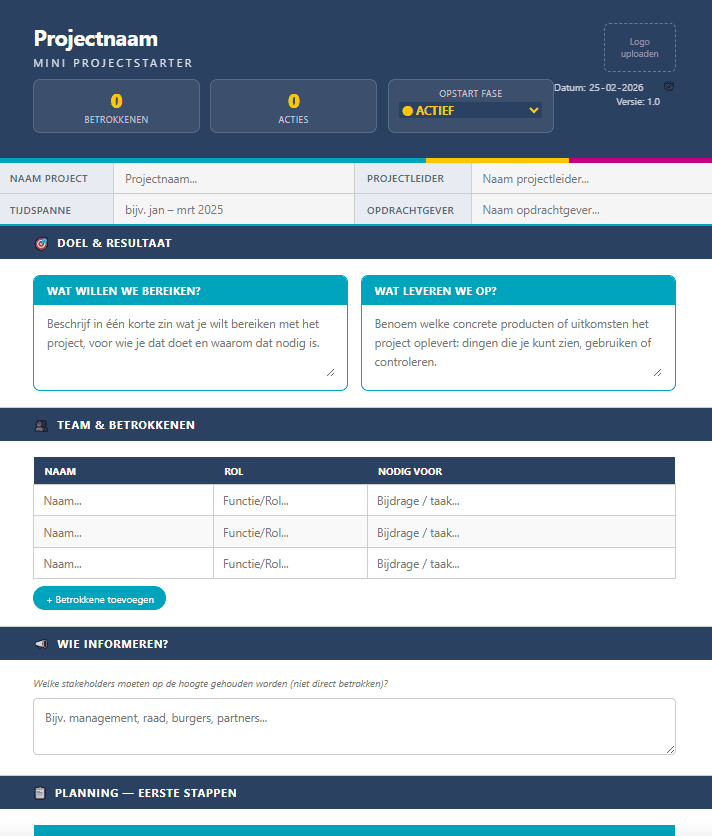Click the megaphone icon beside Wie Informeren
The image size is (712, 836).
click(x=41, y=644)
